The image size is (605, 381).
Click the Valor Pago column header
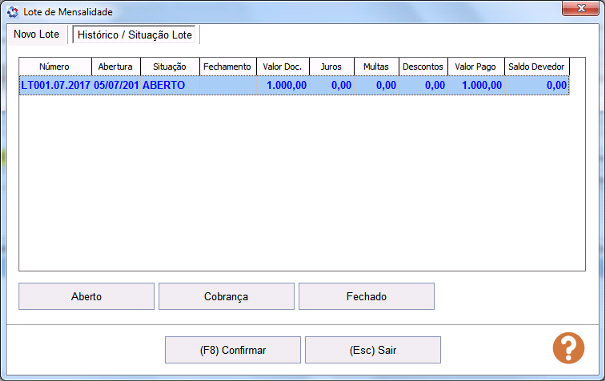(x=476, y=67)
